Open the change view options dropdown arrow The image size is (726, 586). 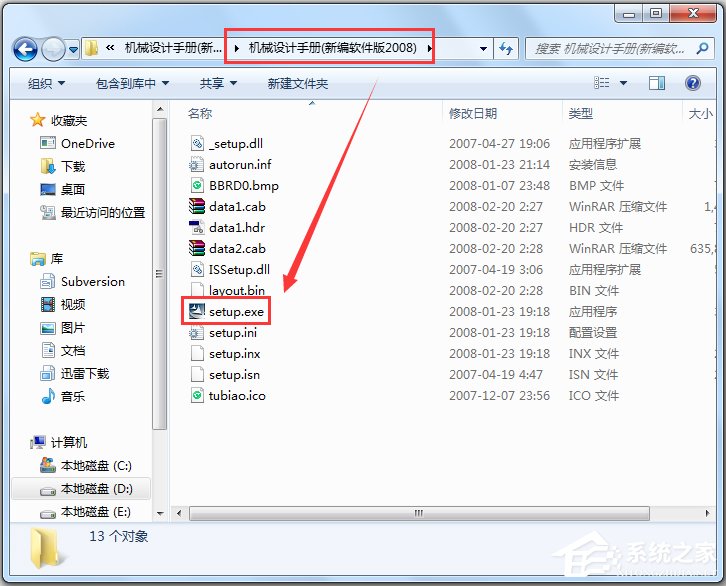tap(624, 84)
